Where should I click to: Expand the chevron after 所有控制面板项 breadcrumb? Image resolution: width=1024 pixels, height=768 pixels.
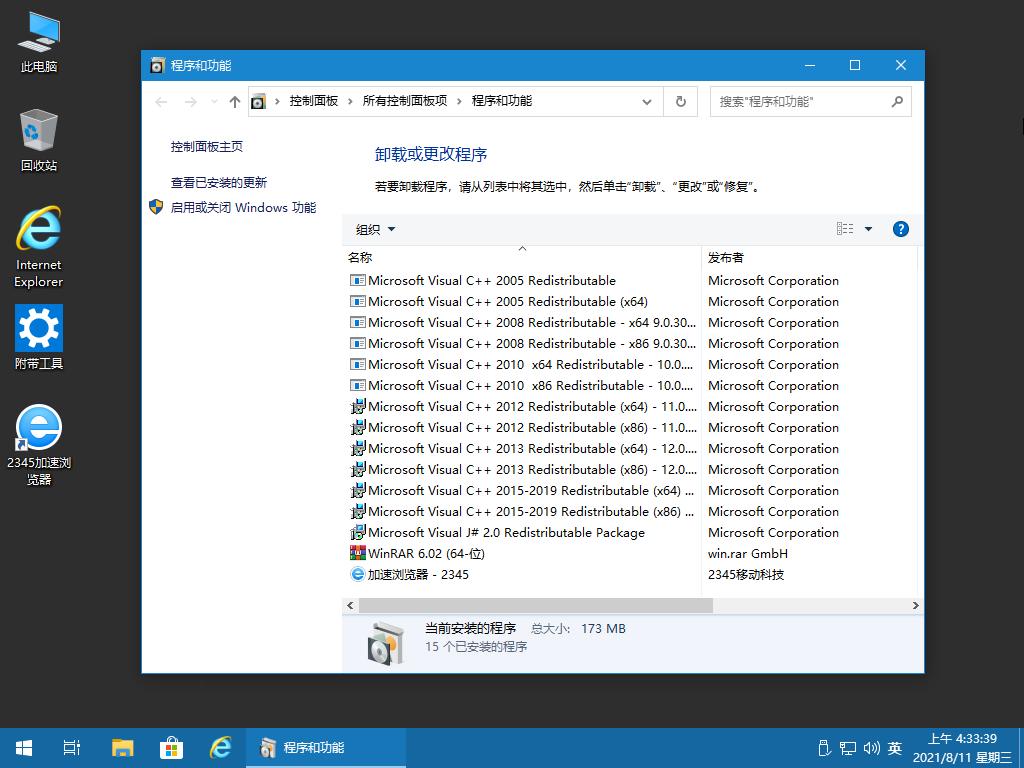[x=459, y=102]
